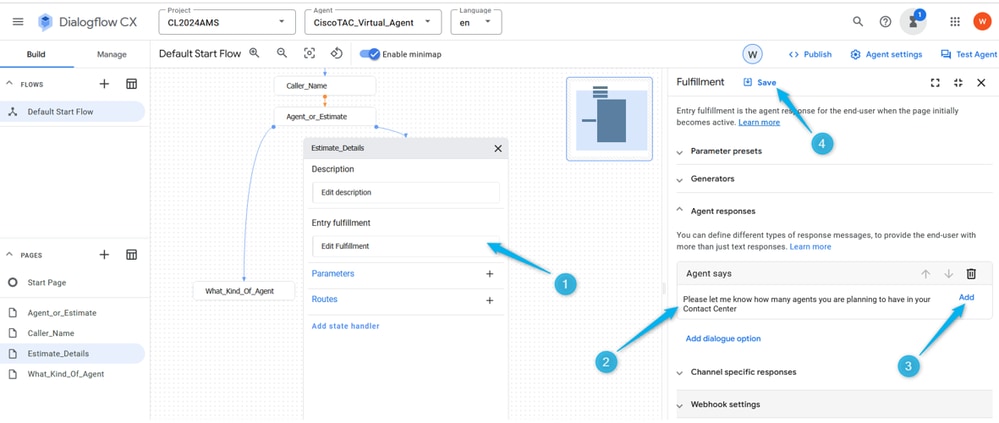Zoom in on the flow canvas
The image size is (999, 423).
pyautogui.click(x=254, y=54)
